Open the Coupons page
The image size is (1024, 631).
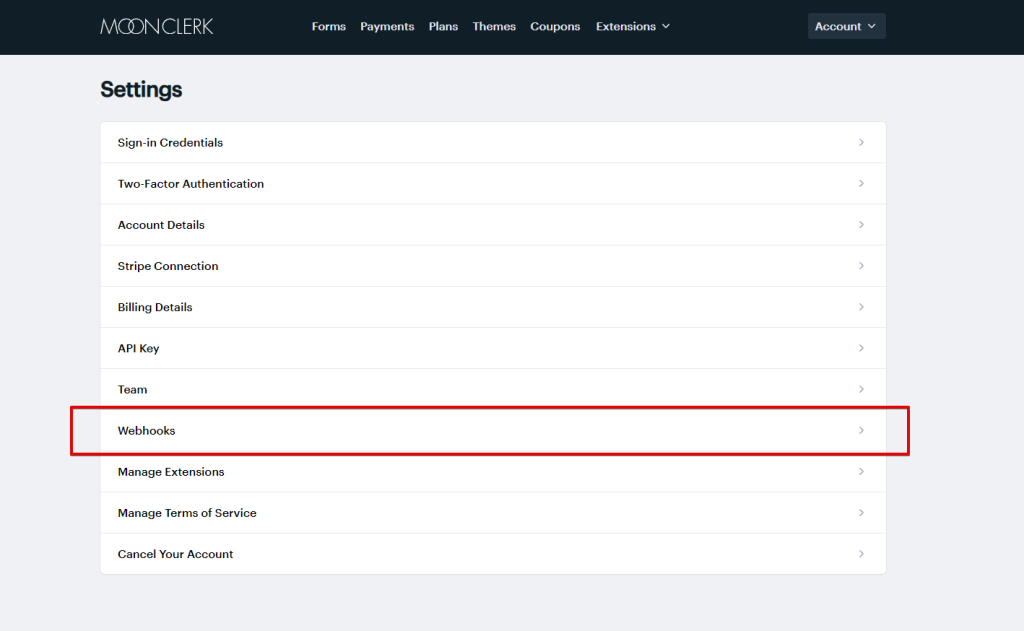(555, 27)
